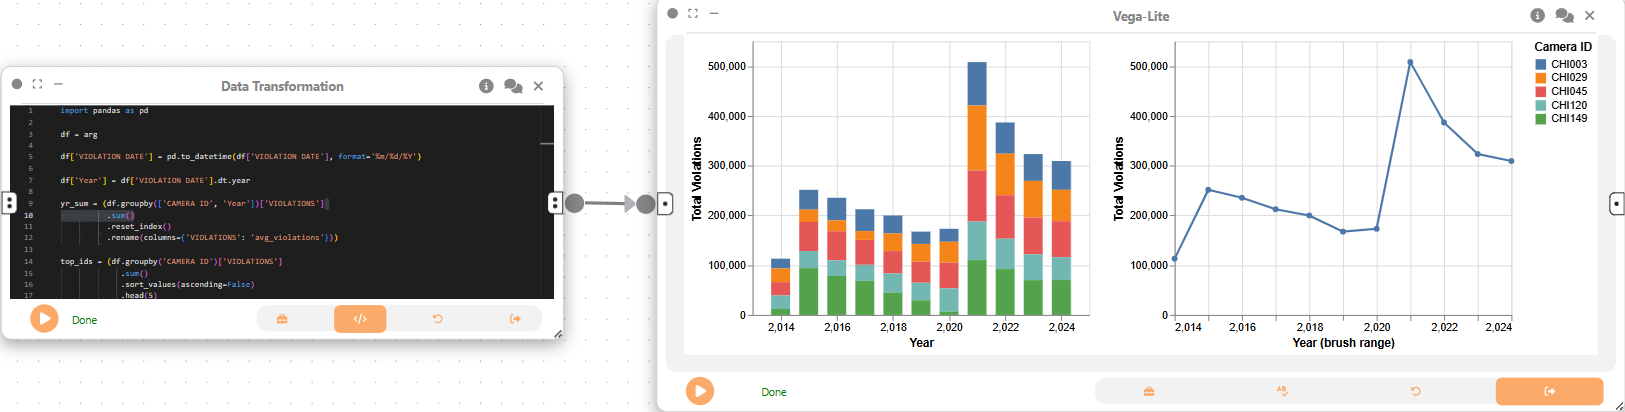Expand Vega-Lite node with fullscreen icon

pos(693,13)
